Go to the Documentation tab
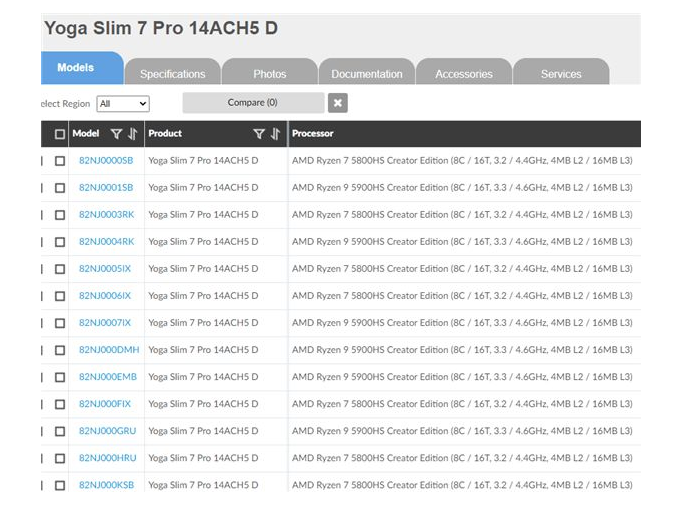Image resolution: width=692 pixels, height=516 pixels. (366, 74)
